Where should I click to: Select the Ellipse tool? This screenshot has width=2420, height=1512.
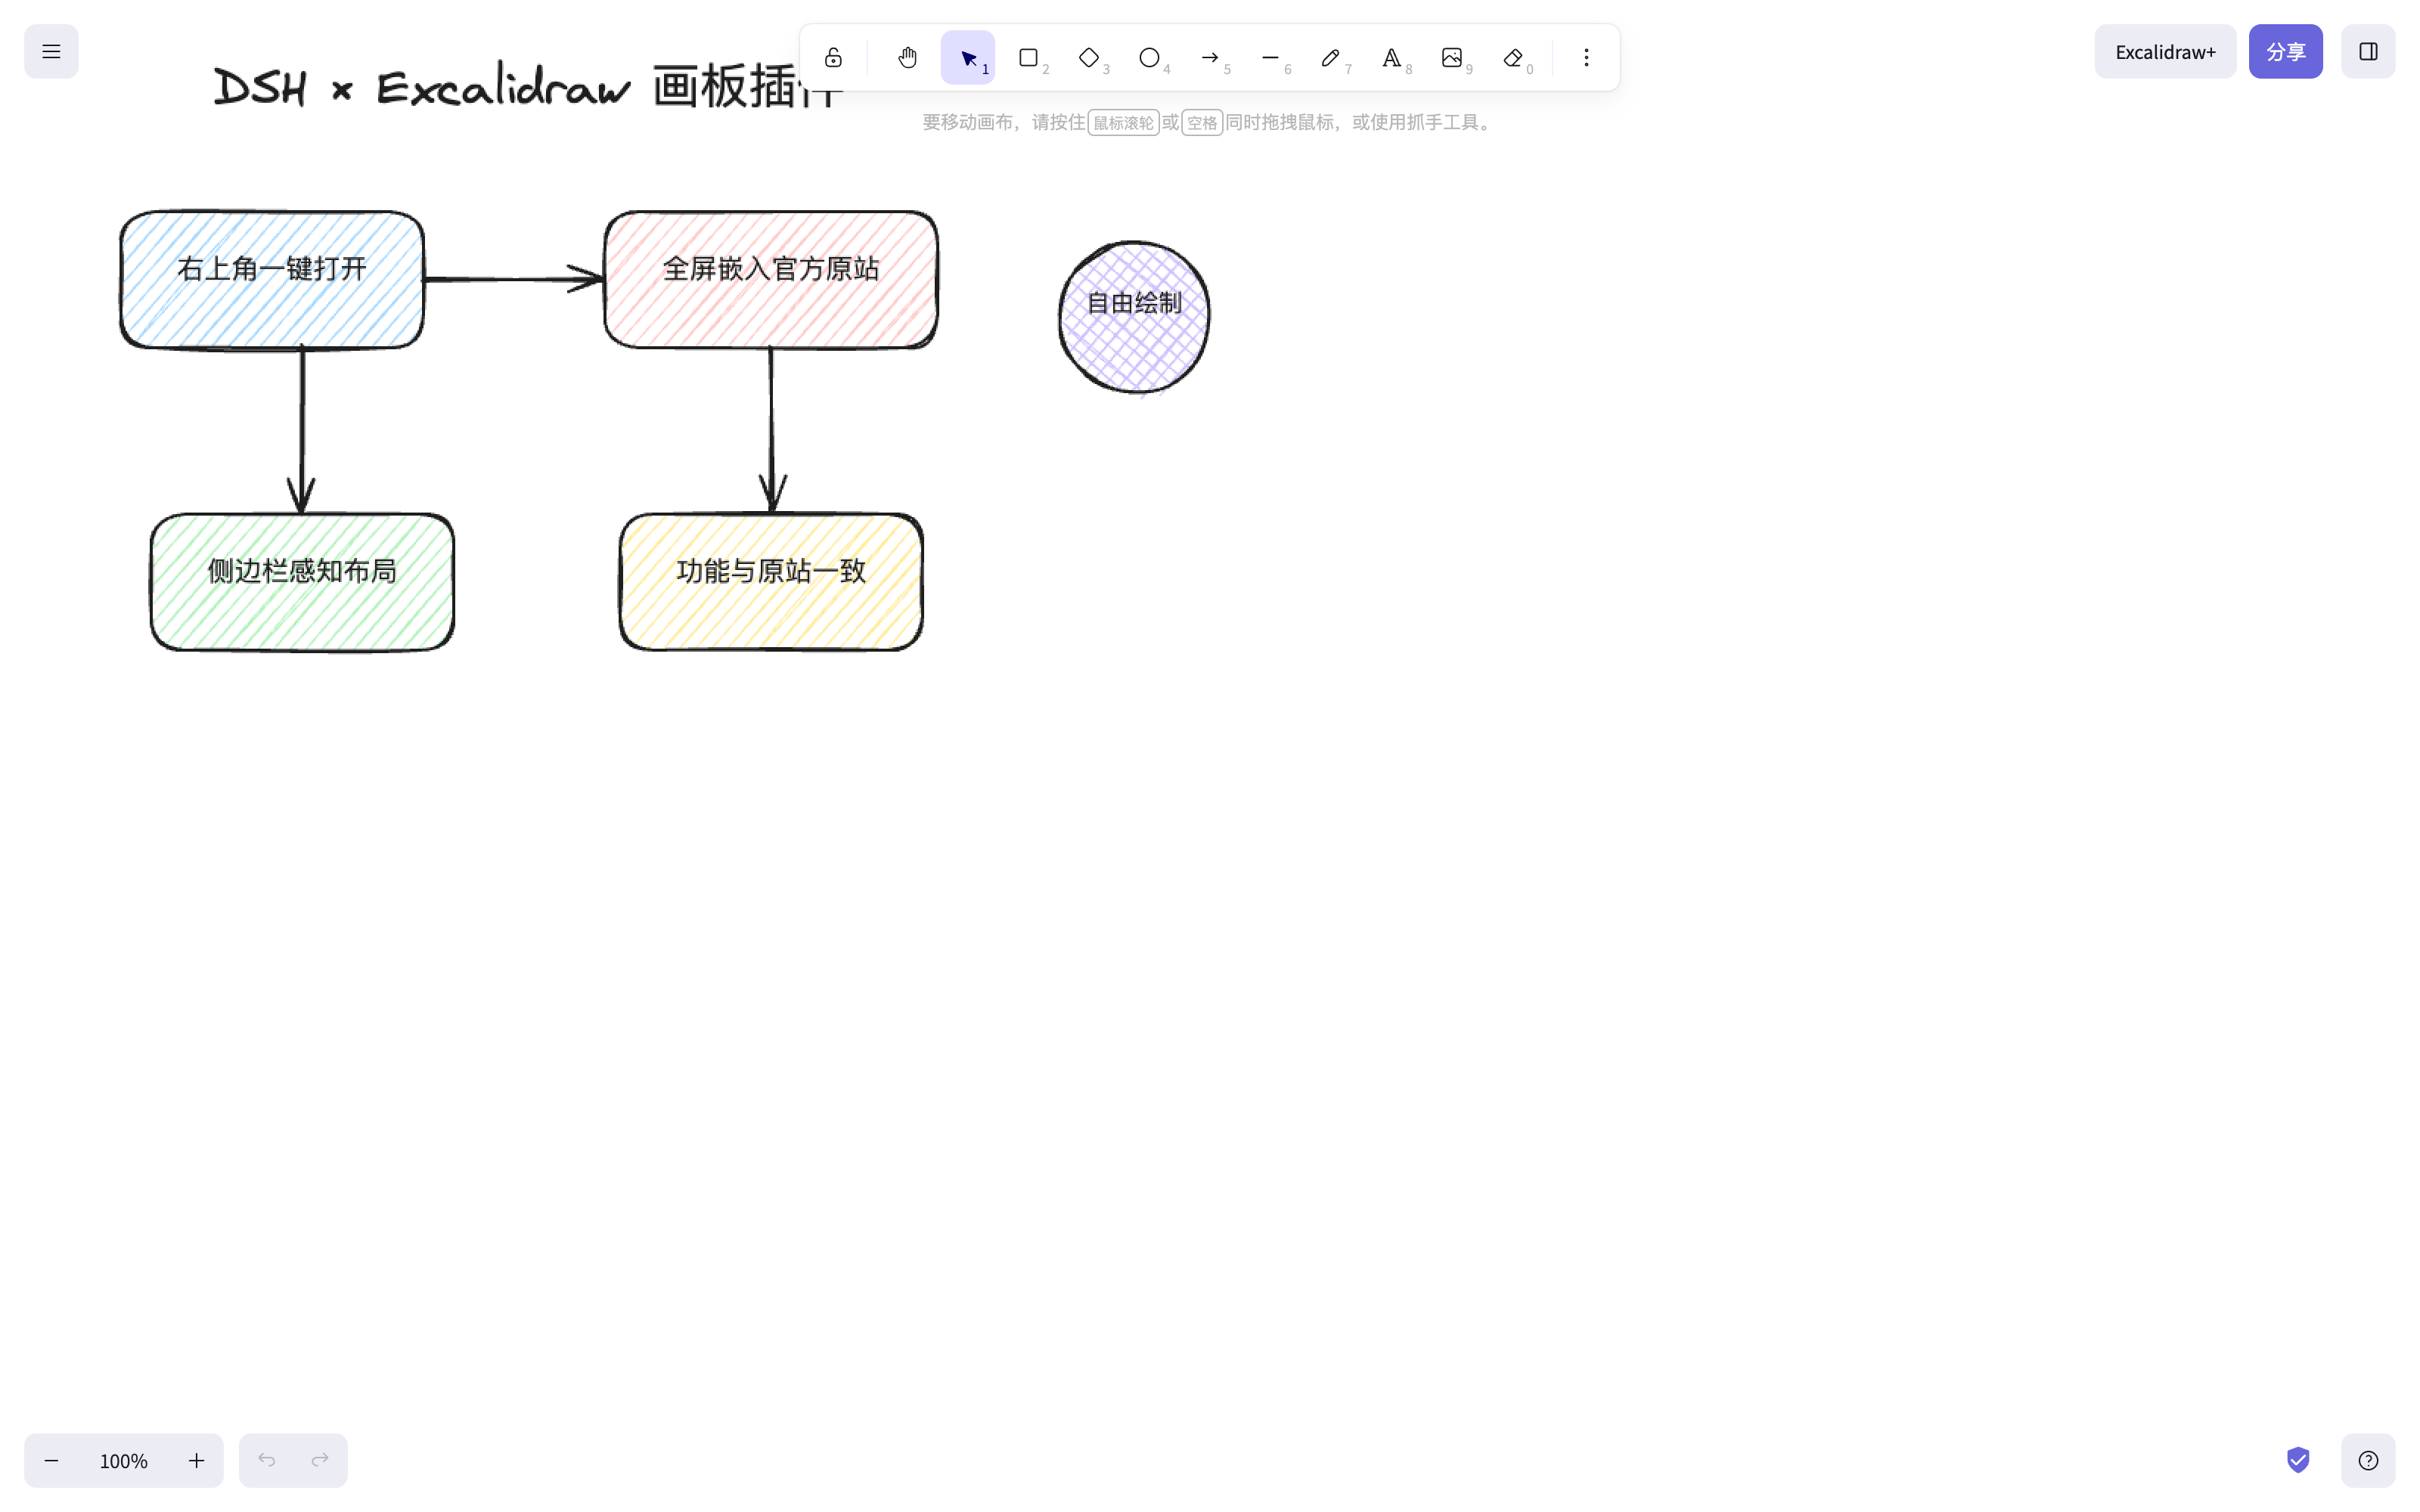(1149, 58)
